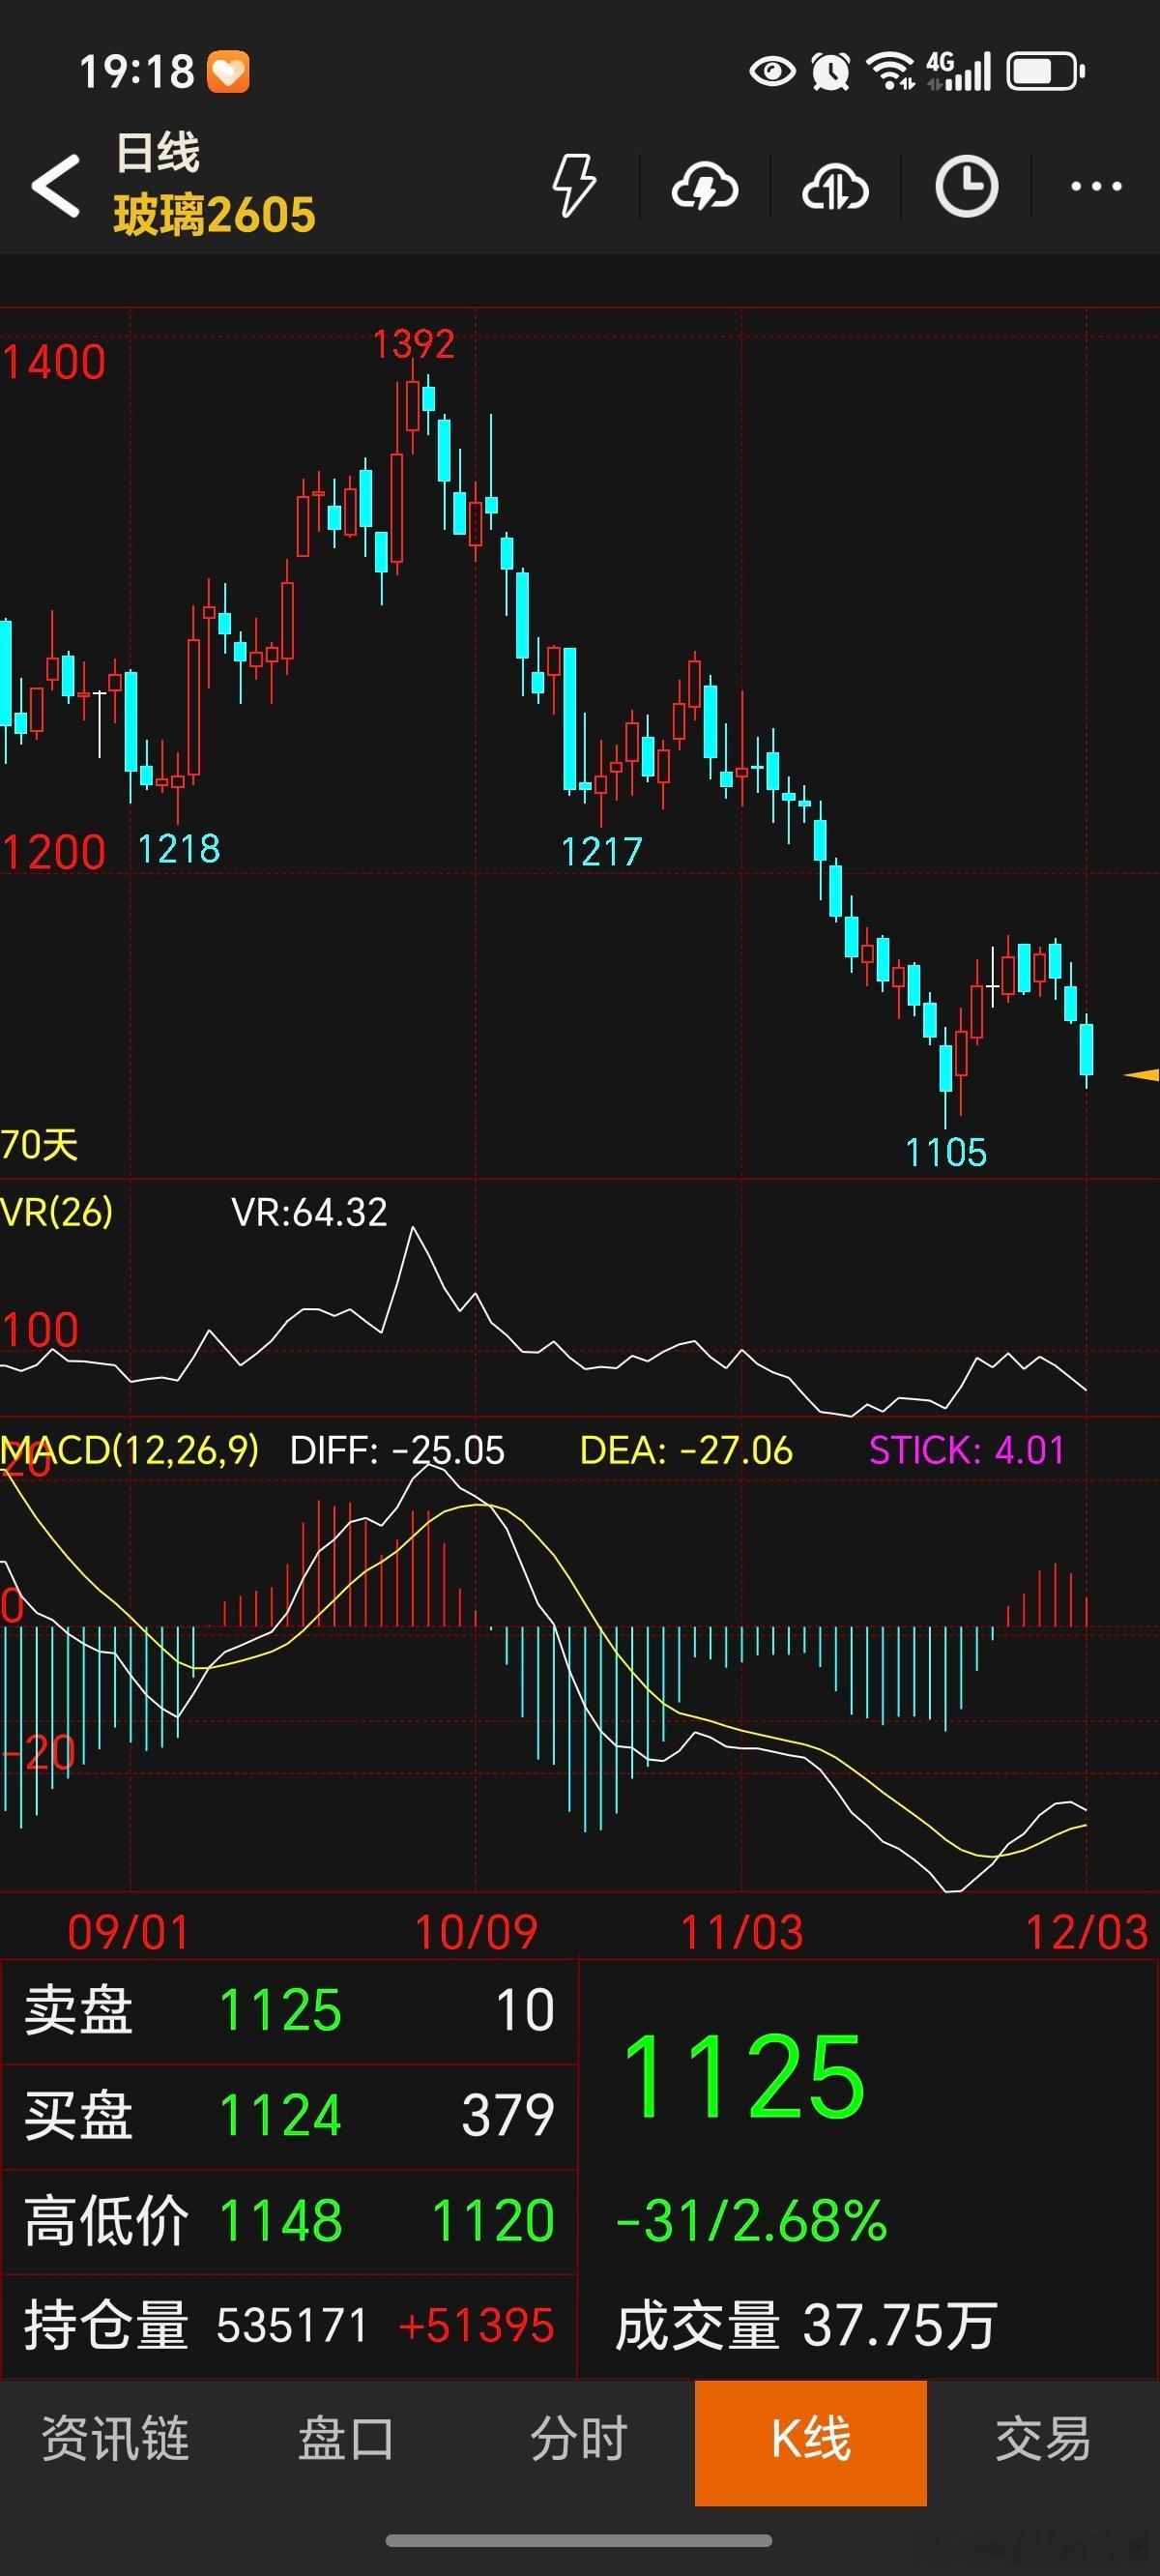Open the three-dots more menu
The image size is (1160, 2576).
pyautogui.click(x=1096, y=186)
